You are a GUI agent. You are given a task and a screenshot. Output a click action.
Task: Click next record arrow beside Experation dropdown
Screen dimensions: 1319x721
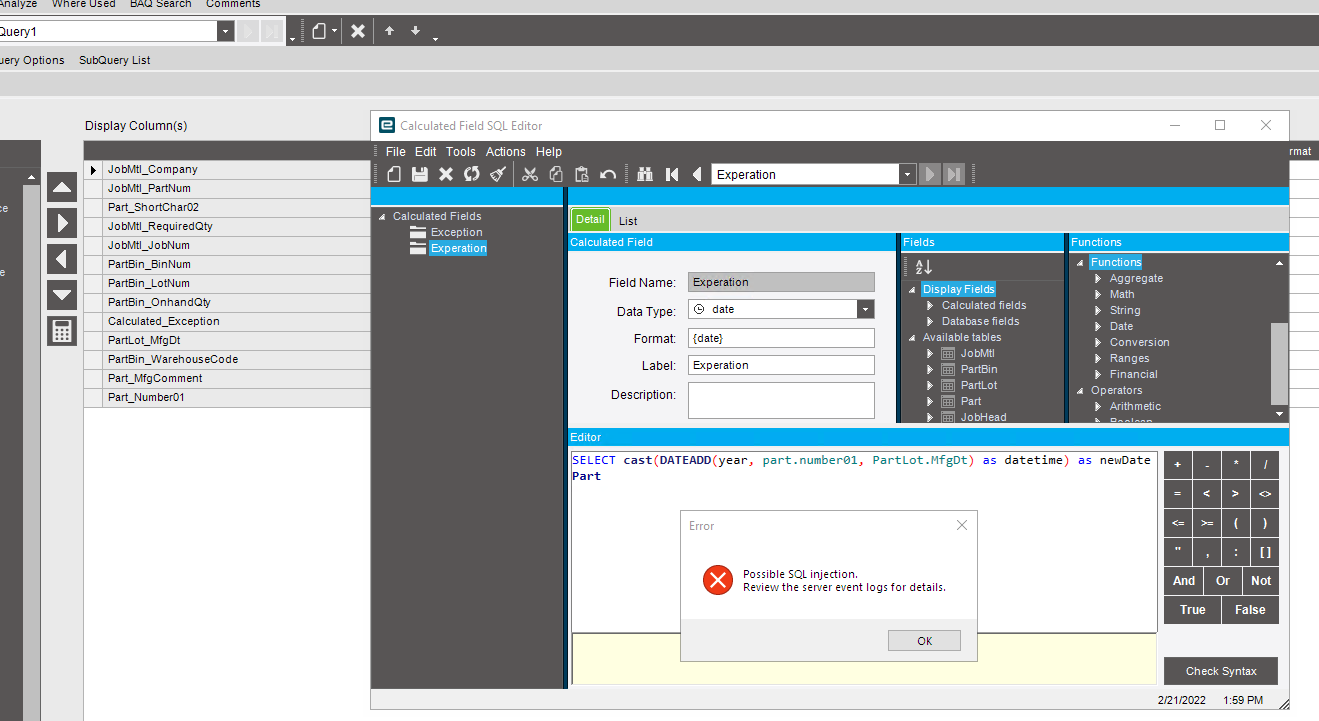click(930, 174)
